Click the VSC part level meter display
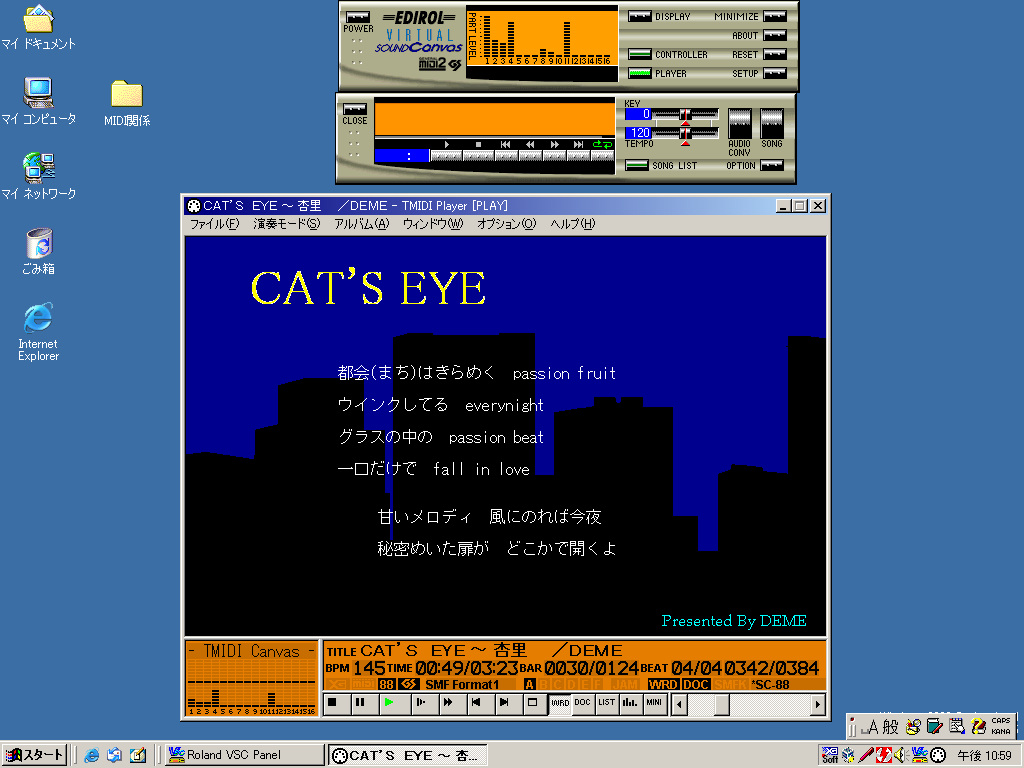Viewport: 1024px width, 768px height. point(542,38)
